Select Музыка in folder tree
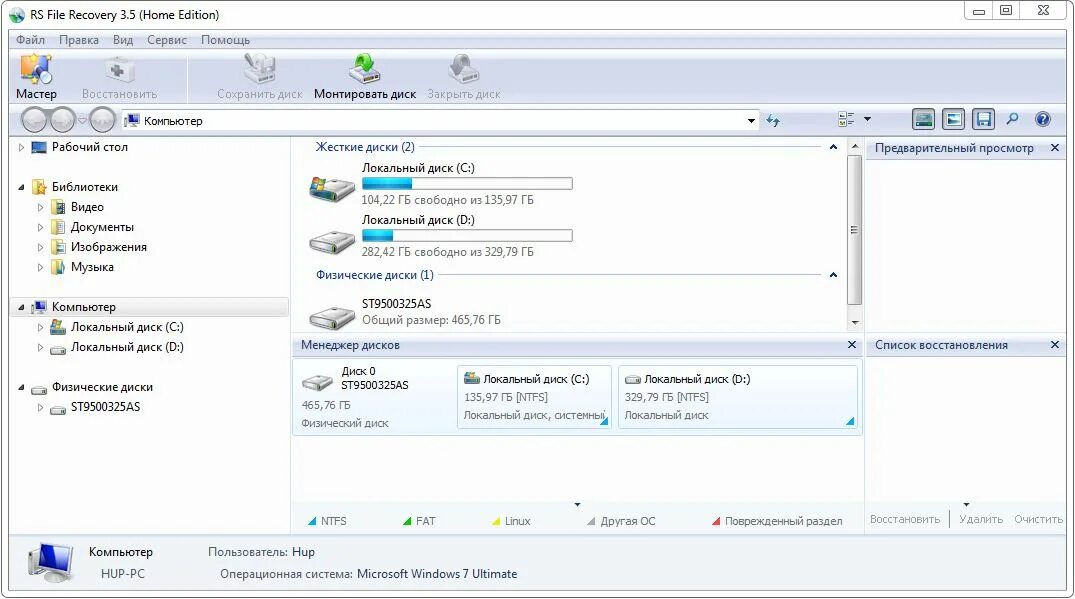This screenshot has height=599, width=1075. pos(92,267)
